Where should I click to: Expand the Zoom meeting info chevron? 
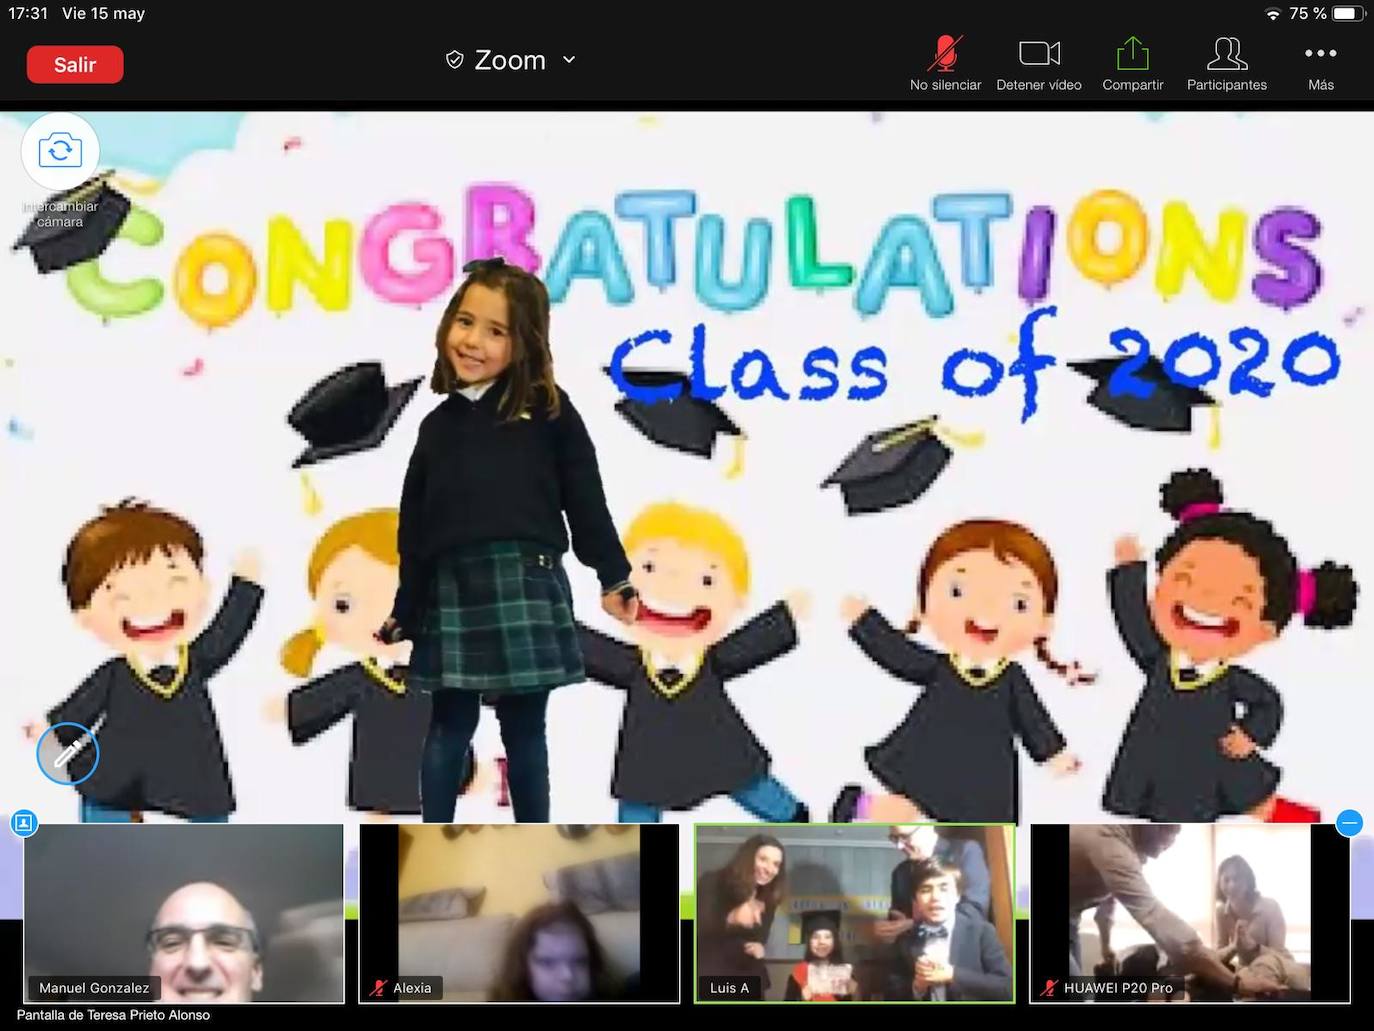coord(569,60)
